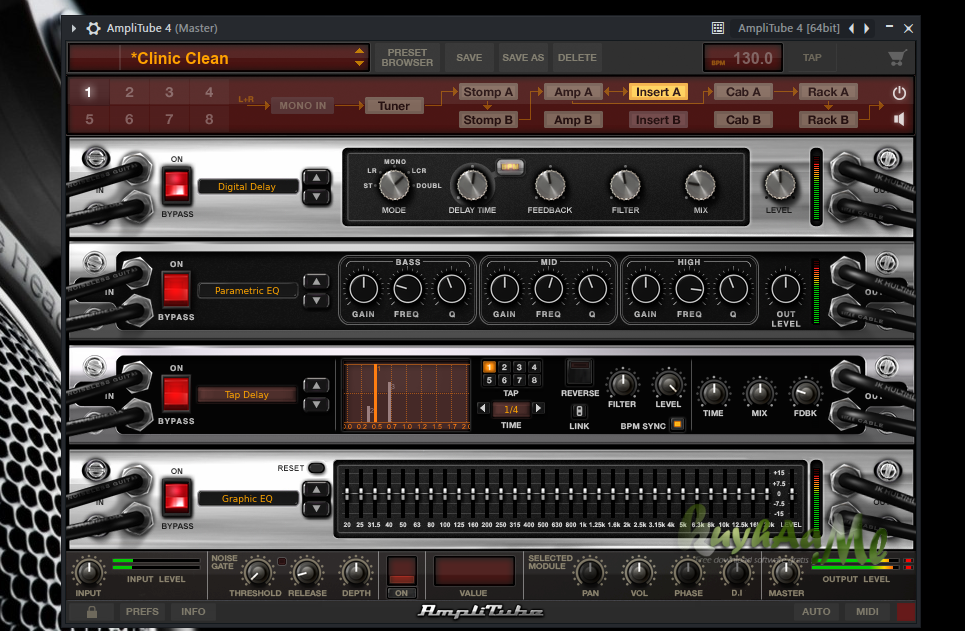Click the Save As button
The height and width of the screenshot is (631, 965).
[523, 58]
